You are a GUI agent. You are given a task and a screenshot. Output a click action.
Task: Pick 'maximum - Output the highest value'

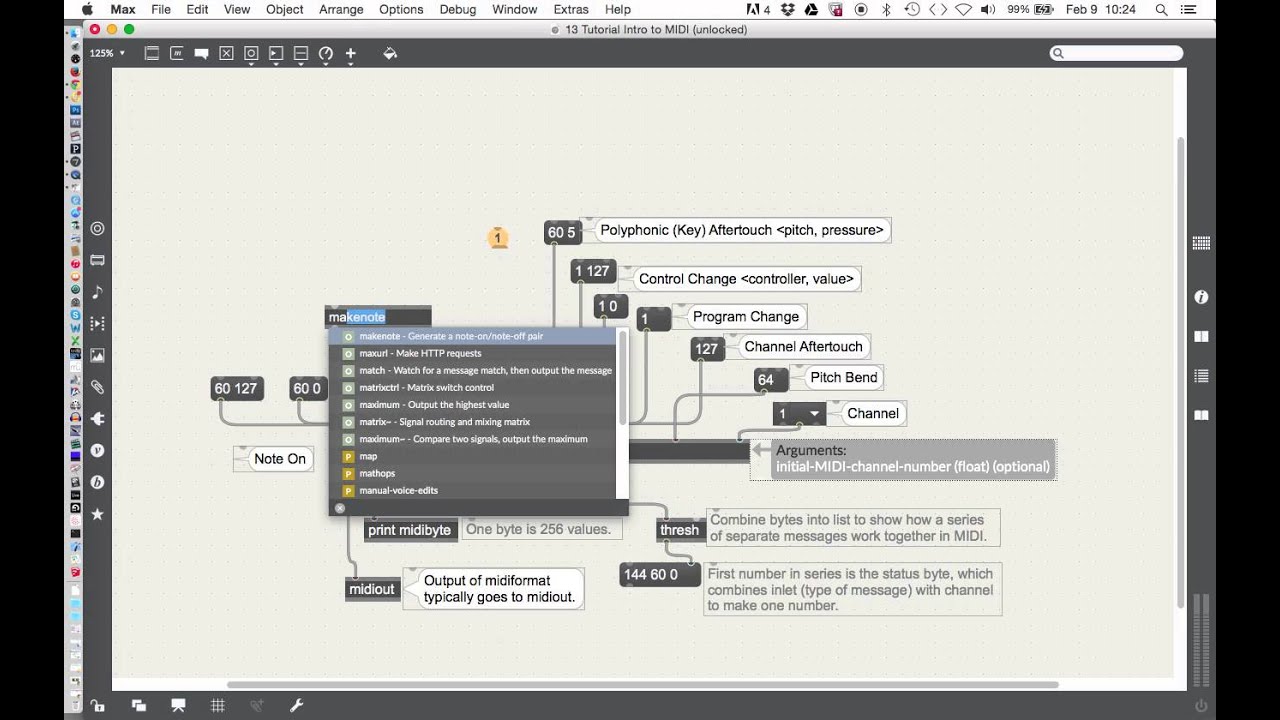[x=473, y=404]
